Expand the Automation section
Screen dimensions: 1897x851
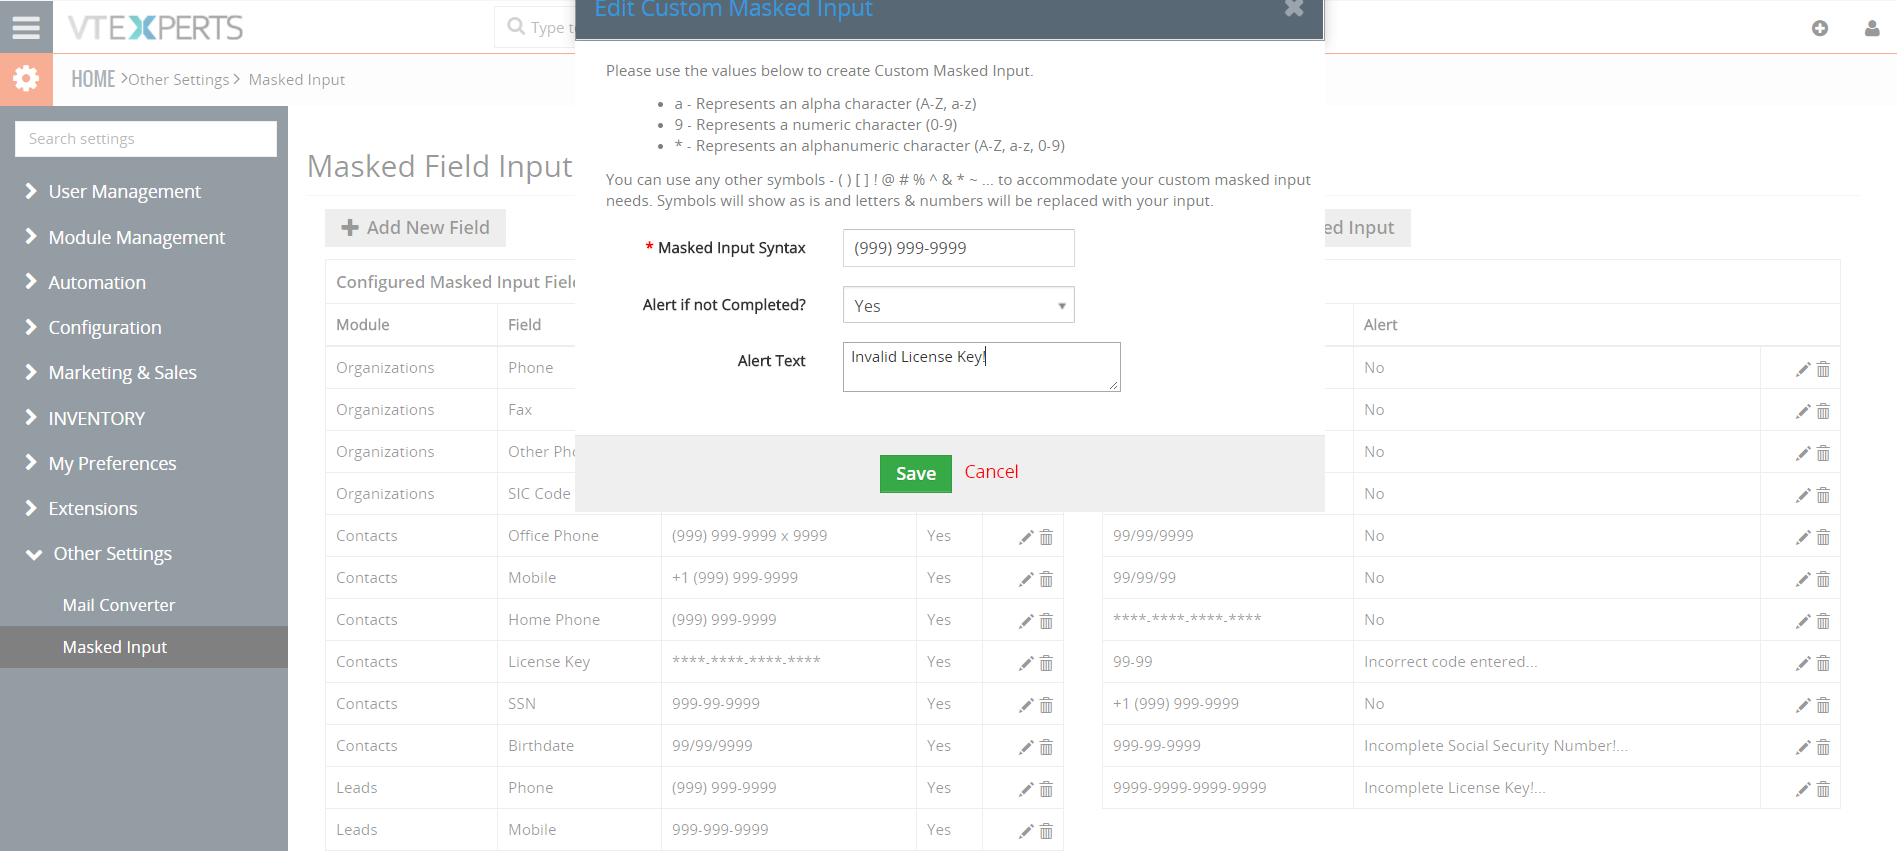click(x=97, y=282)
